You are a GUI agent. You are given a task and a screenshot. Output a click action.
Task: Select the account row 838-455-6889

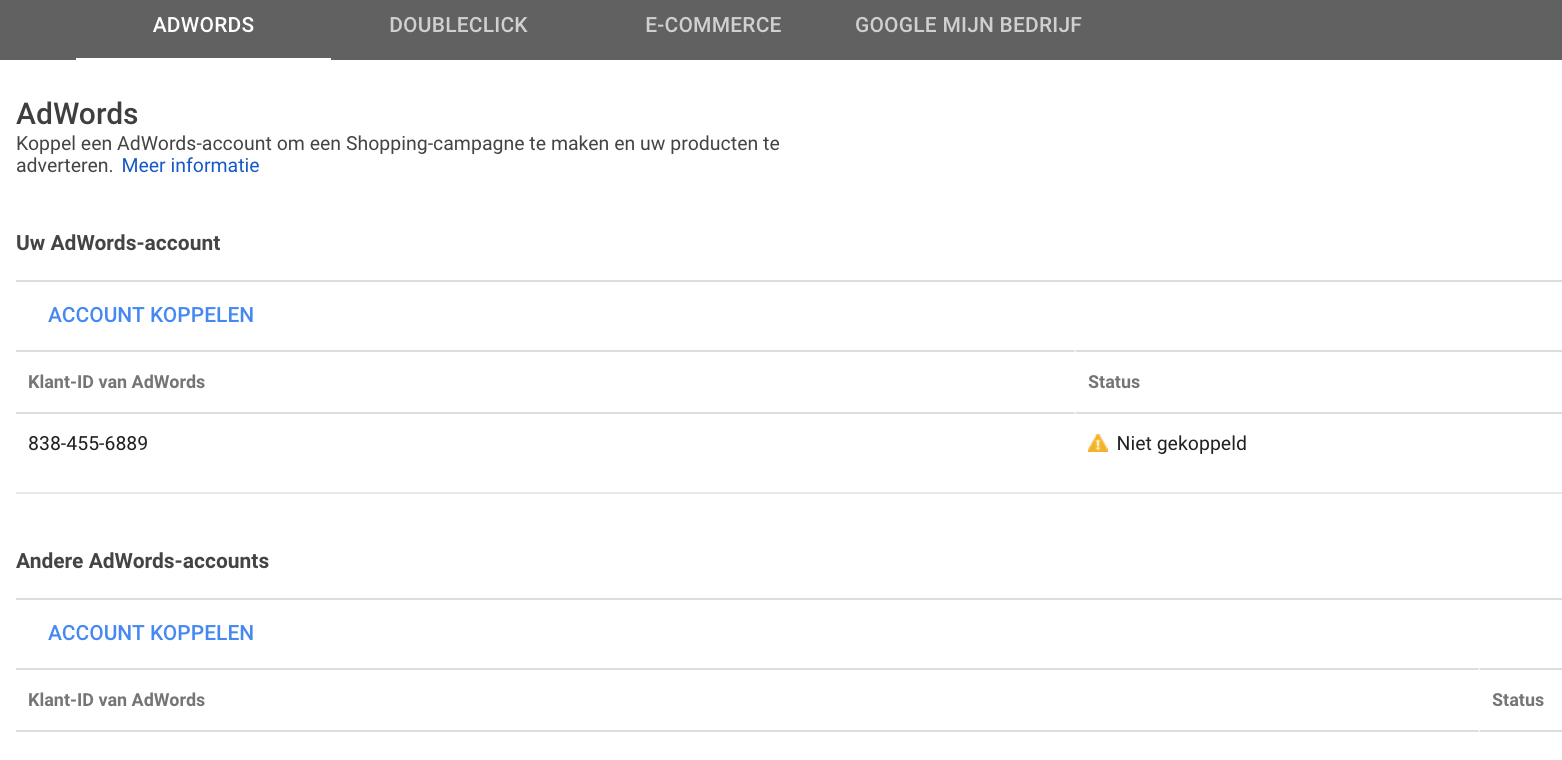[88, 443]
